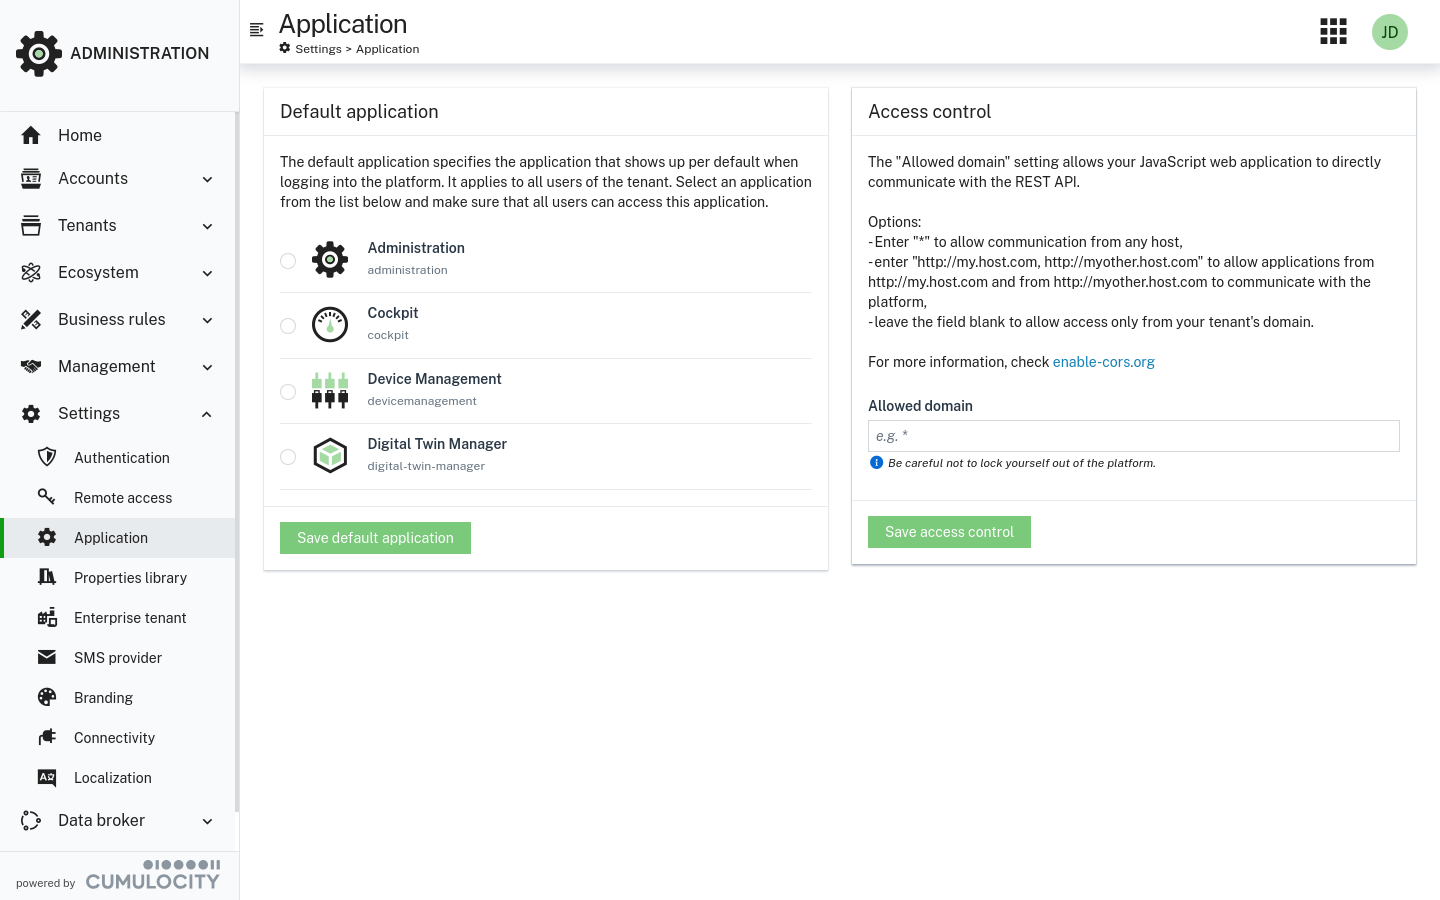1440x900 pixels.
Task: Click the Digital Twin Manager cube icon
Action: (330, 455)
